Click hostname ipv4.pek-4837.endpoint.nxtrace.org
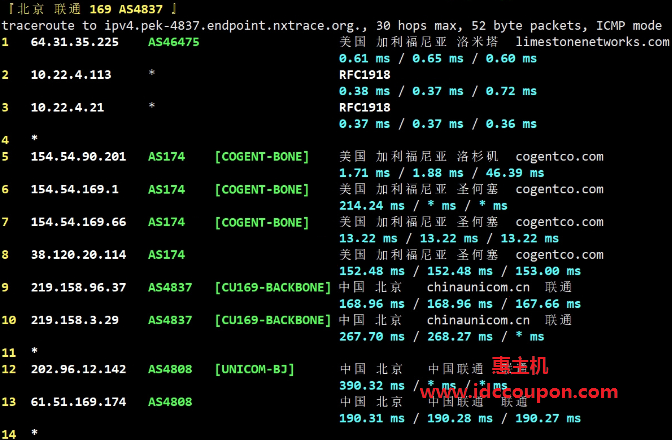Viewport: 672px width, 440px height. click(x=236, y=26)
